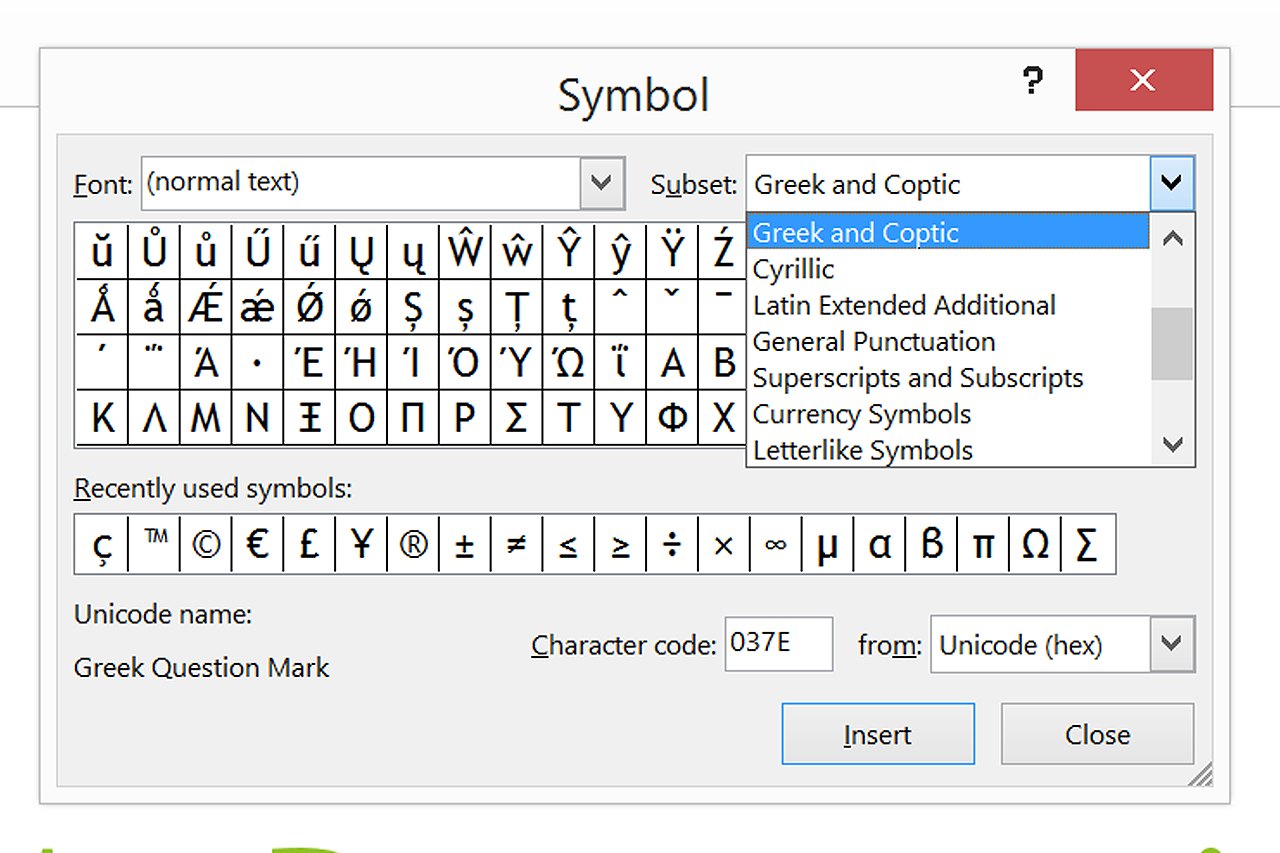Pick the infinity ∞ recent symbol
The height and width of the screenshot is (853, 1280).
point(776,544)
